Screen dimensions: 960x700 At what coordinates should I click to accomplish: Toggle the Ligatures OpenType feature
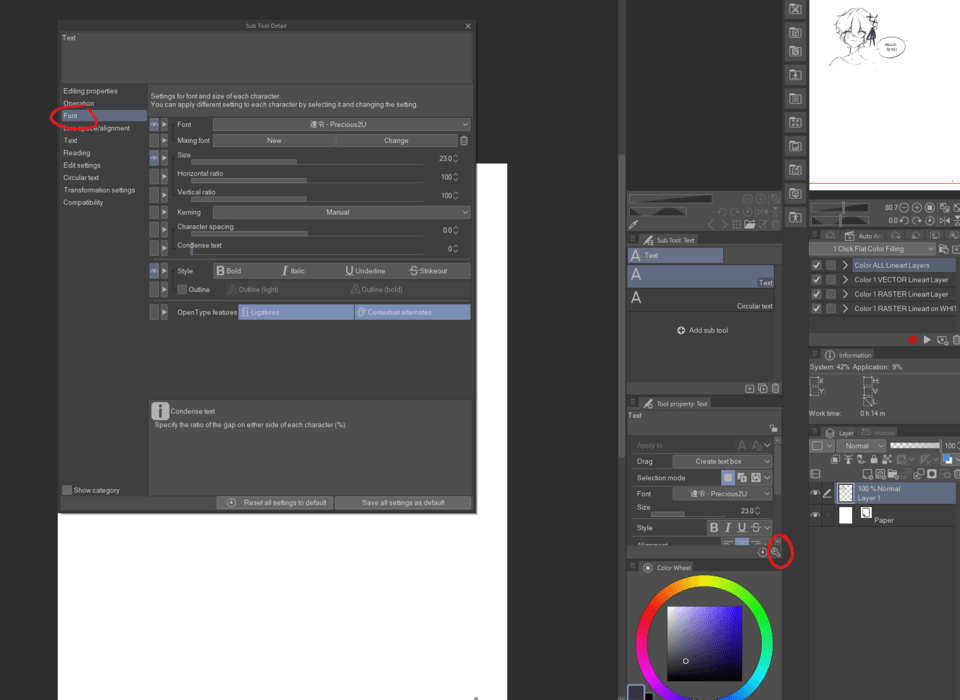click(x=296, y=312)
